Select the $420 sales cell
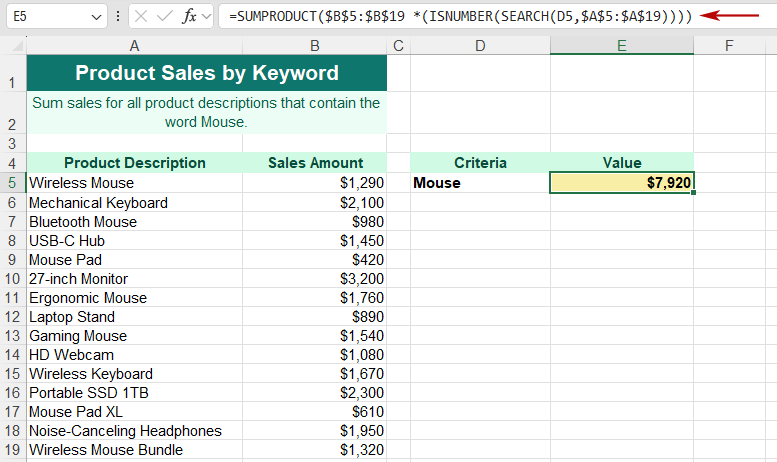The width and height of the screenshot is (777, 462). coord(315,260)
